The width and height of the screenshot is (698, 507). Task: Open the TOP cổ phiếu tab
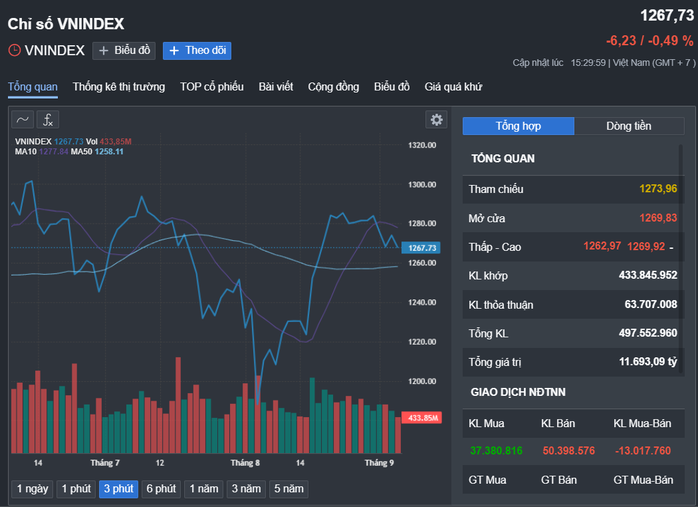coord(211,87)
